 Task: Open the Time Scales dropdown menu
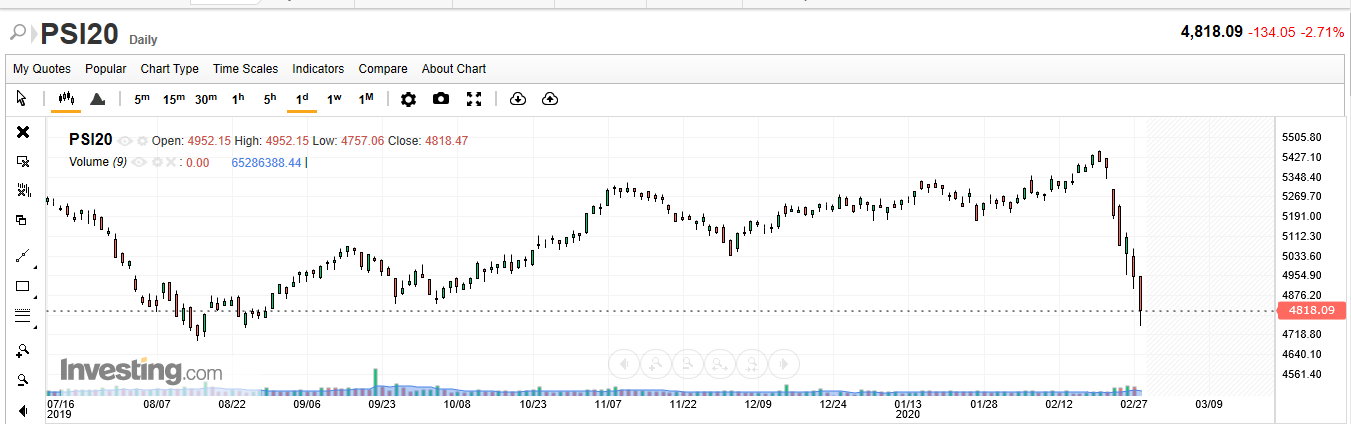[x=245, y=69]
